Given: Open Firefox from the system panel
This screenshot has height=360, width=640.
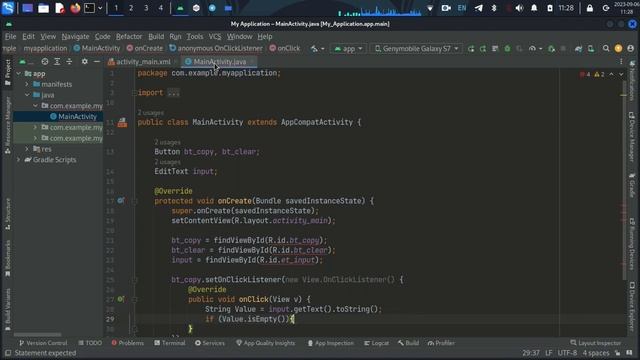Looking at the screenshot, I should pyautogui.click(x=75, y=8).
